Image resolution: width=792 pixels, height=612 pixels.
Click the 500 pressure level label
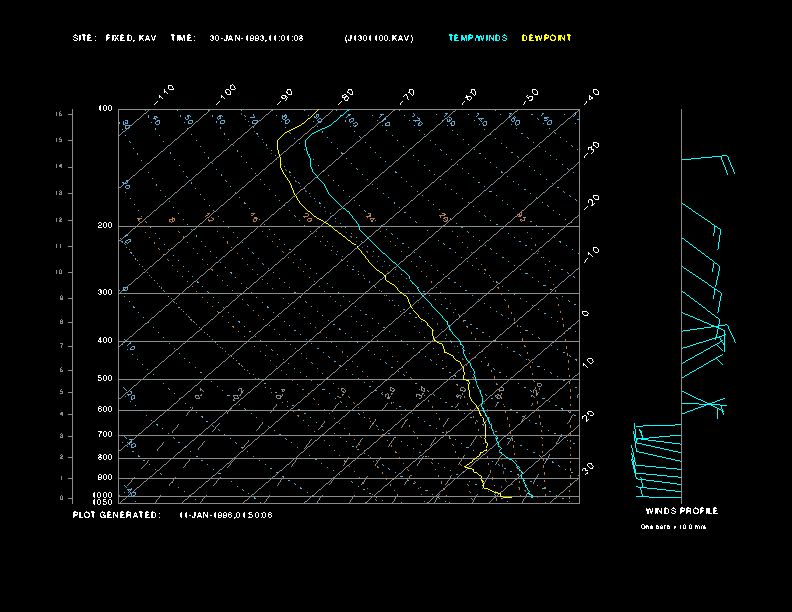tap(104, 379)
